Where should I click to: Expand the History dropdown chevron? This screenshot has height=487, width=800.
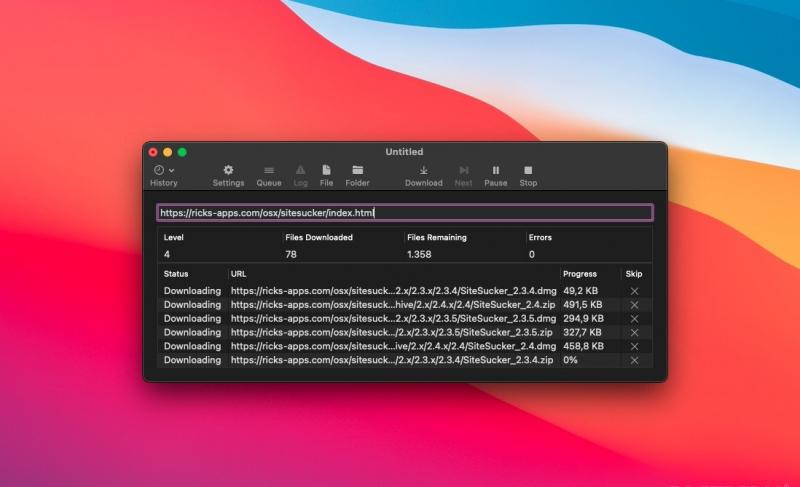[x=171, y=170]
